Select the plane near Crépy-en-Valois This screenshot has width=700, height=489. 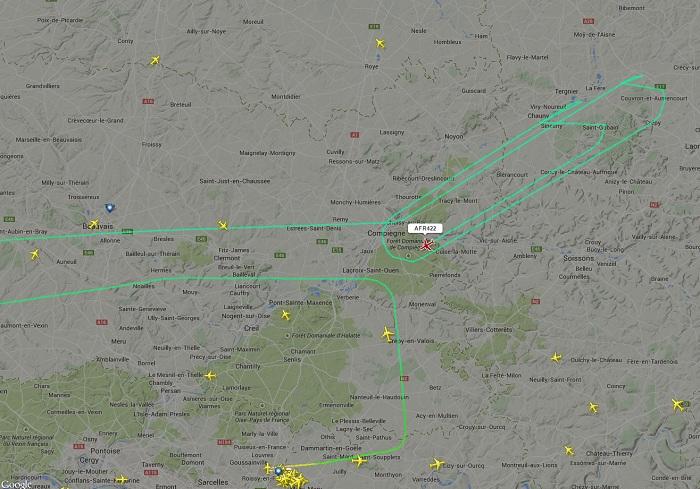(388, 334)
